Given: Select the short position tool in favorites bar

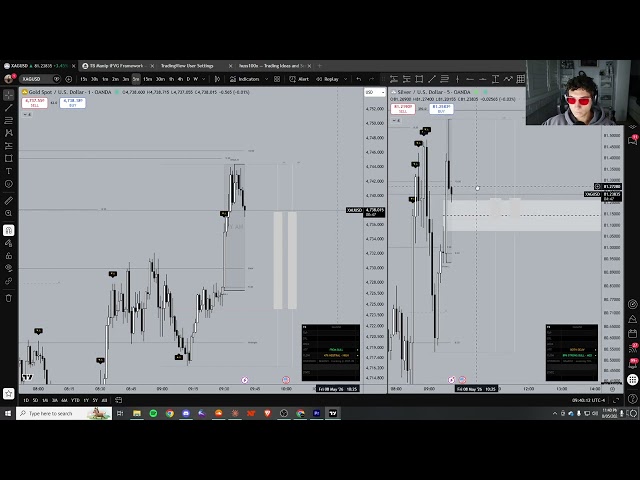Looking at the screenshot, I should [407, 79].
